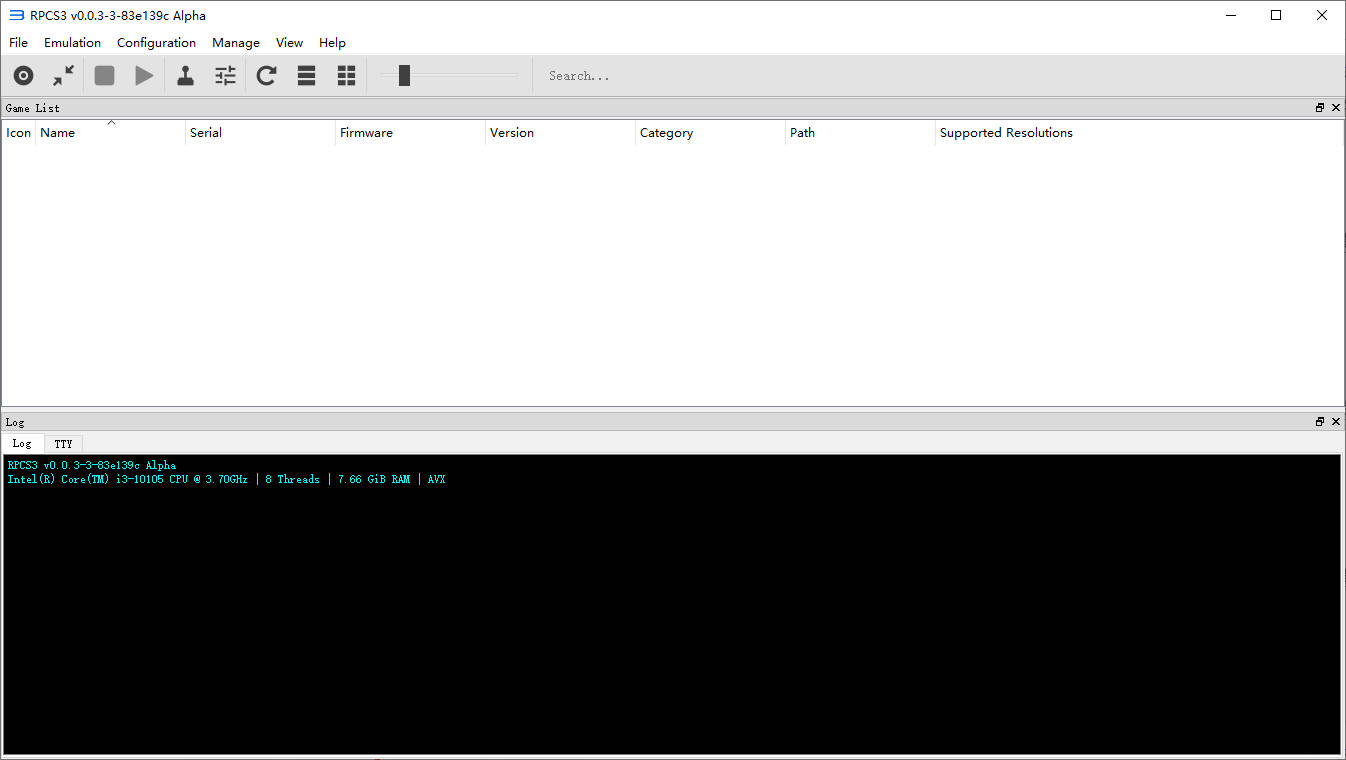This screenshot has height=760, width=1346.
Task: Open gamepad settings via joystick icon
Action: click(185, 75)
